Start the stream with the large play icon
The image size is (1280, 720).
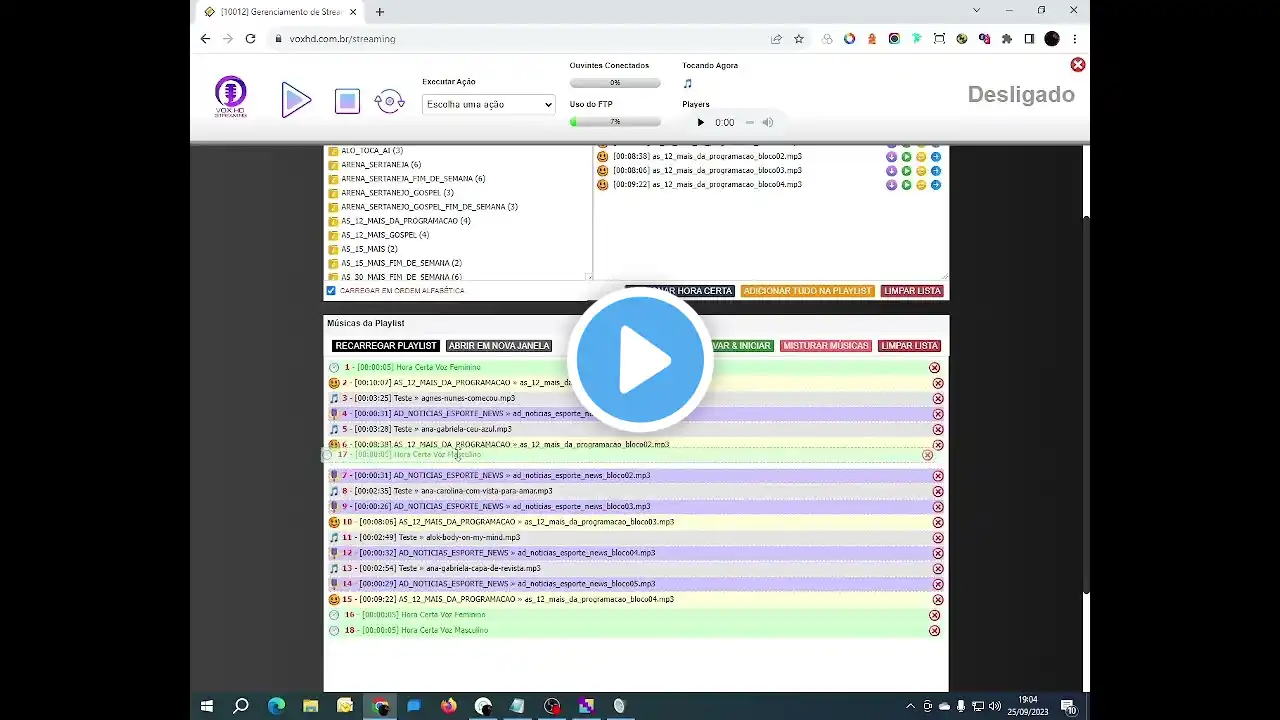tap(296, 100)
